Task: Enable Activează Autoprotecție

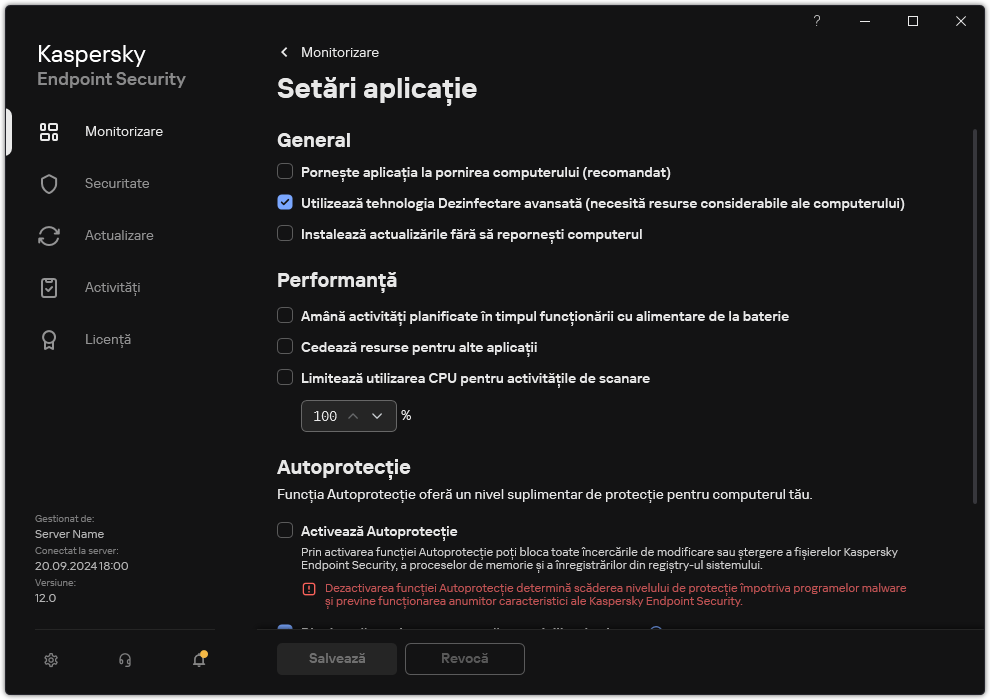Action: 284,531
